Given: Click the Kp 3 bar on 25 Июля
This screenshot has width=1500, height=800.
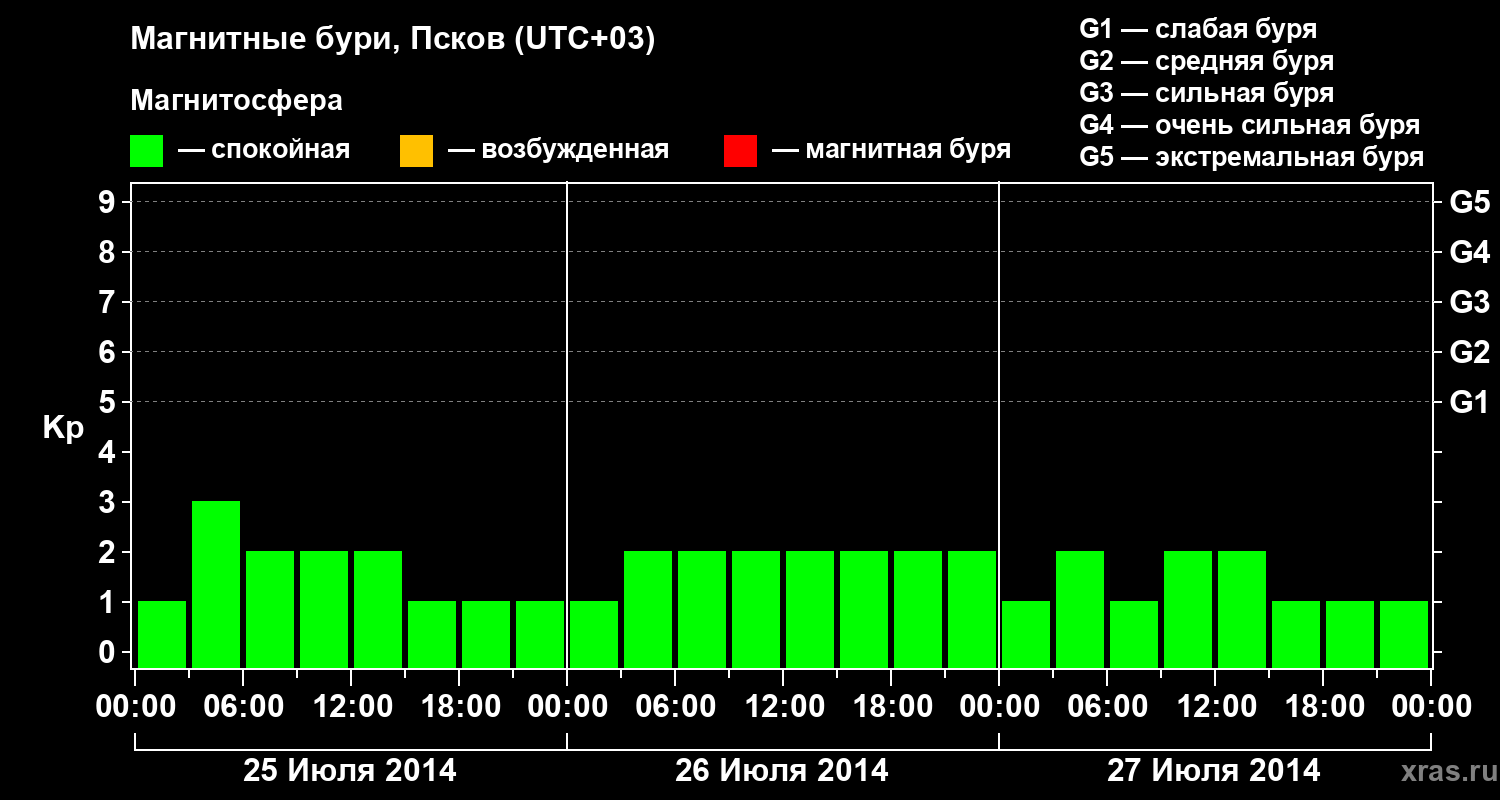Looking at the screenshot, I should point(216,584).
